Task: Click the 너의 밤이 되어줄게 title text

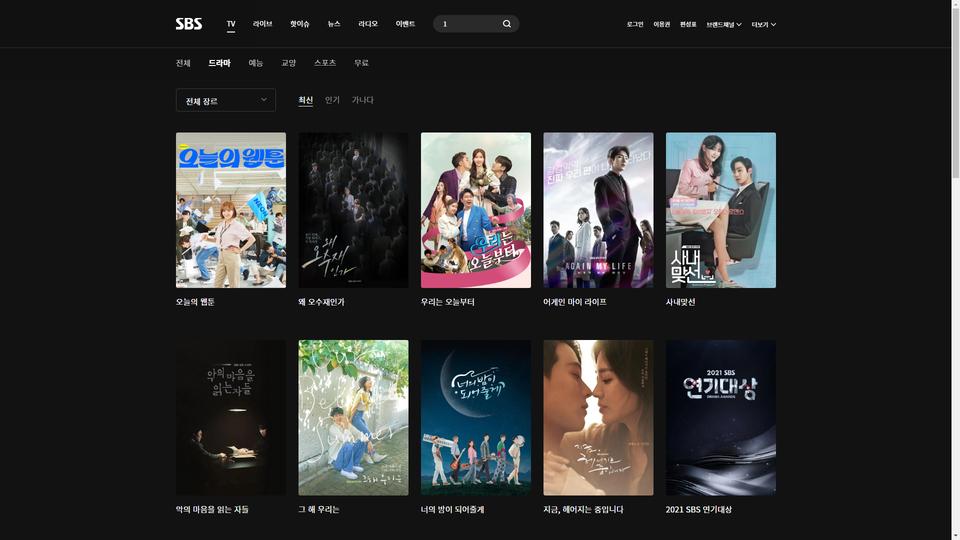Action: (x=452, y=509)
